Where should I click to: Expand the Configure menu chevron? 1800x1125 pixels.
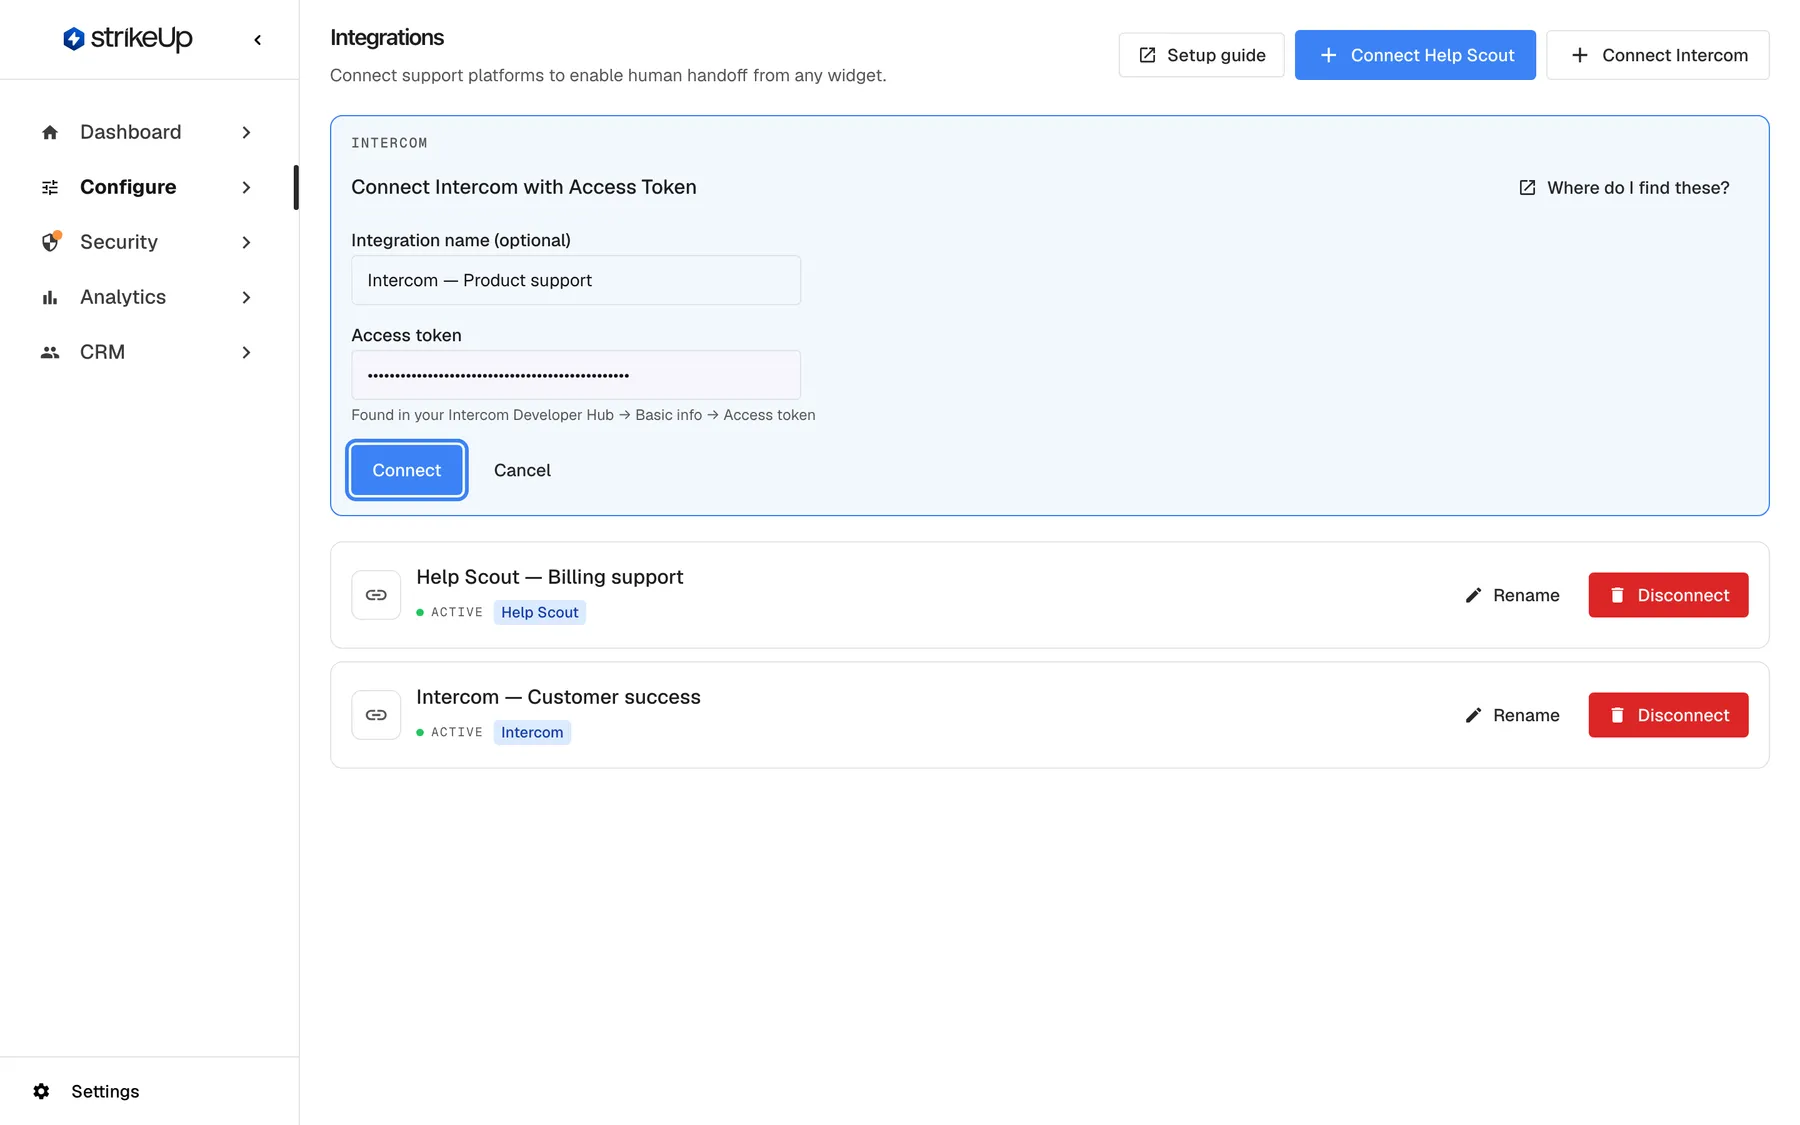click(246, 187)
